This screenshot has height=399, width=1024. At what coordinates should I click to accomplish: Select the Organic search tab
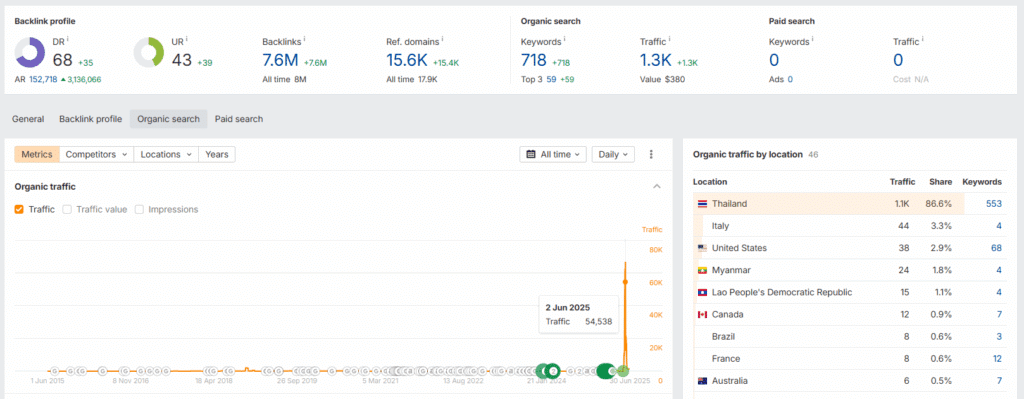(168, 119)
